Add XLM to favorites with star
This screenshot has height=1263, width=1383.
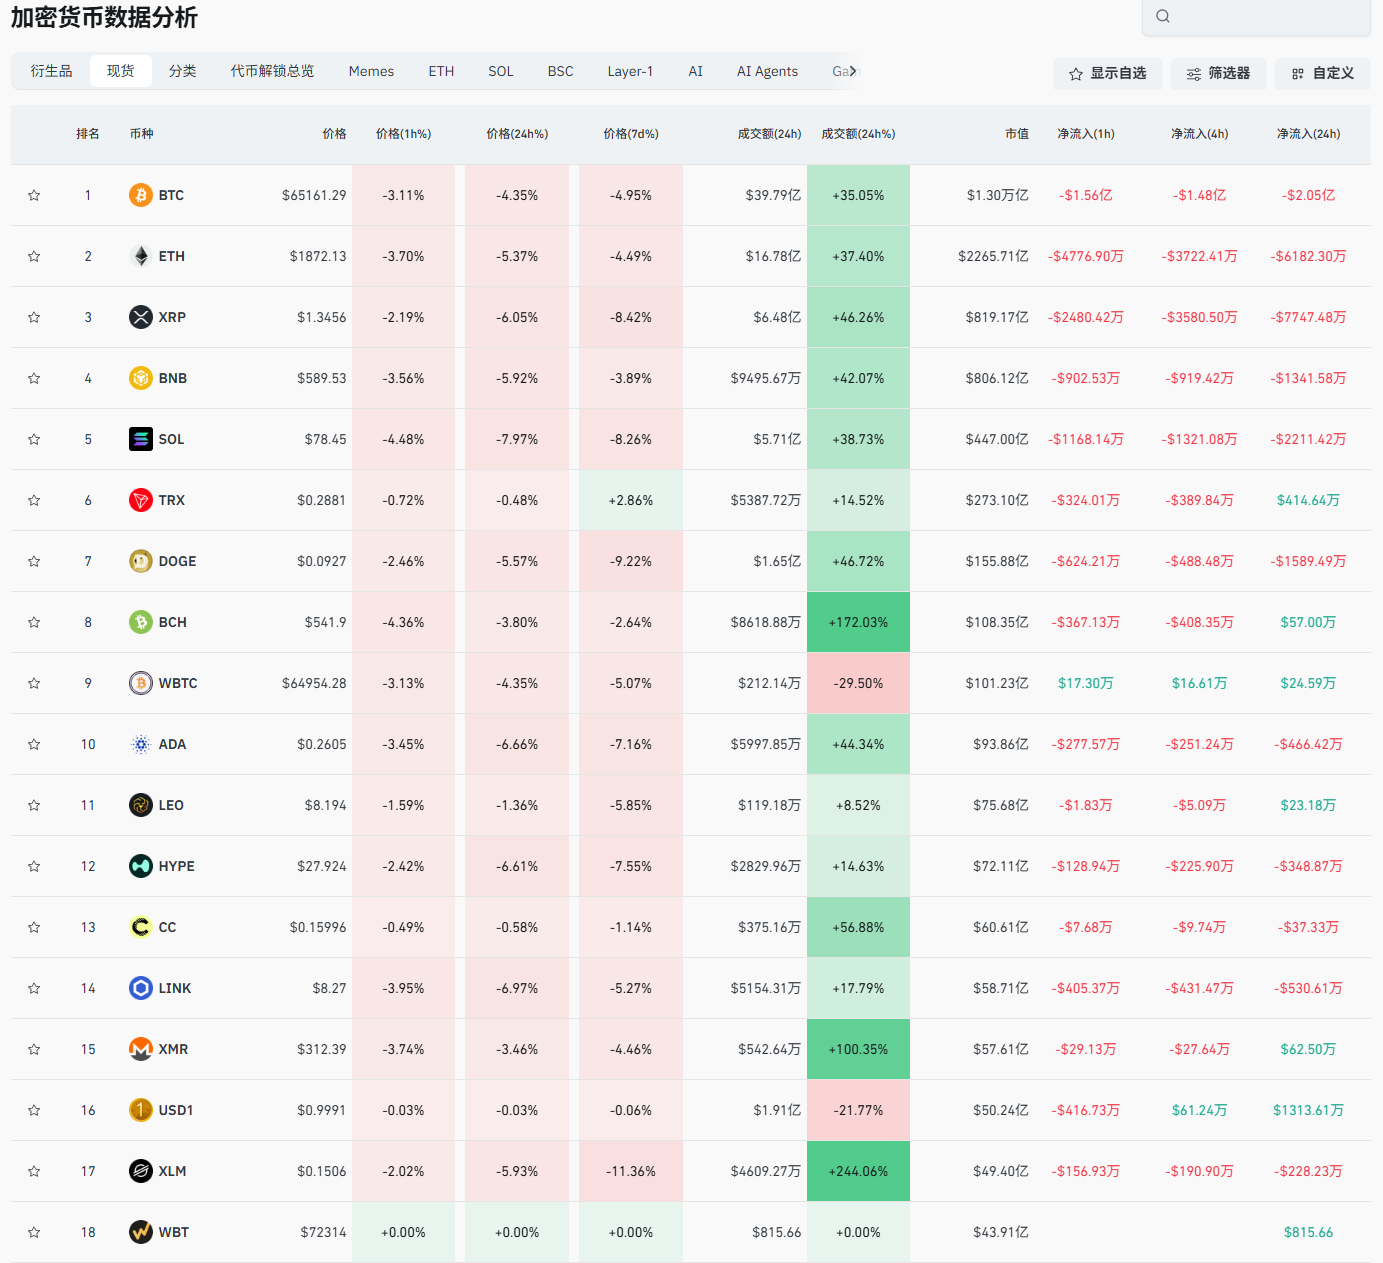point(34,1171)
